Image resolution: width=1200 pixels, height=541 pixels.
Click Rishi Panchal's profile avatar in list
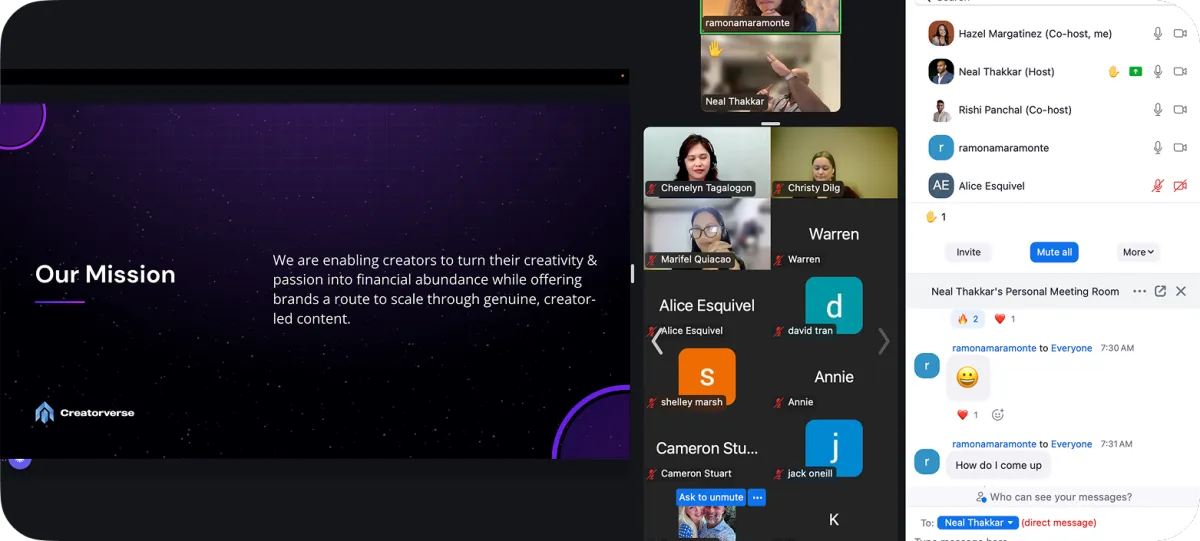pyautogui.click(x=941, y=110)
